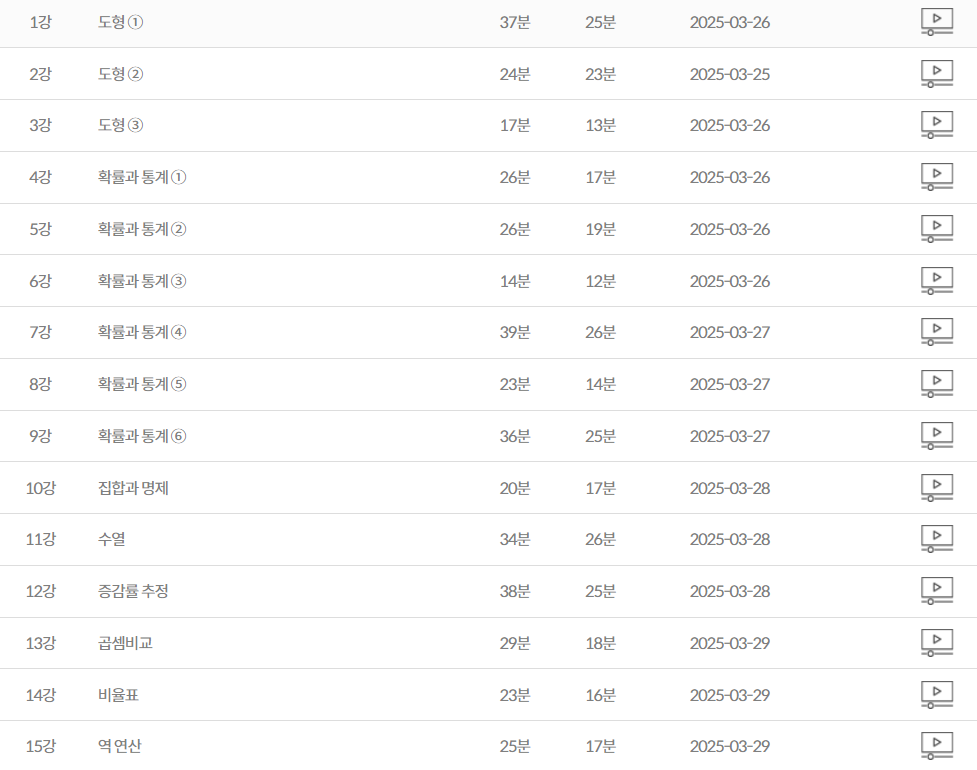Open the video player for 3강 도형③
Image resolution: width=977 pixels, height=770 pixels.
point(936,125)
